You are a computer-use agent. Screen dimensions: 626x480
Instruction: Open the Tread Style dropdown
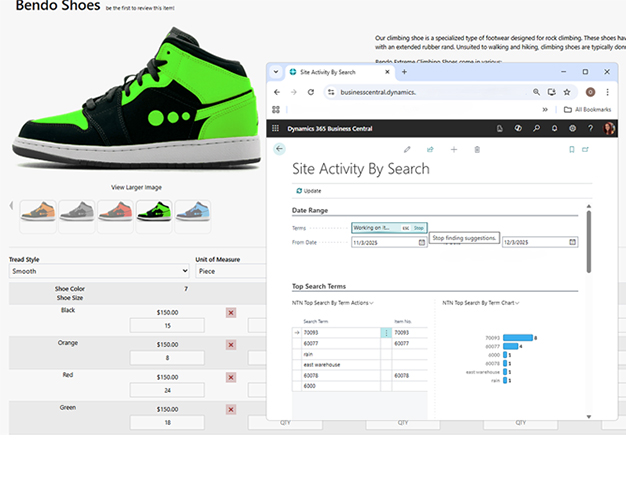click(x=98, y=271)
